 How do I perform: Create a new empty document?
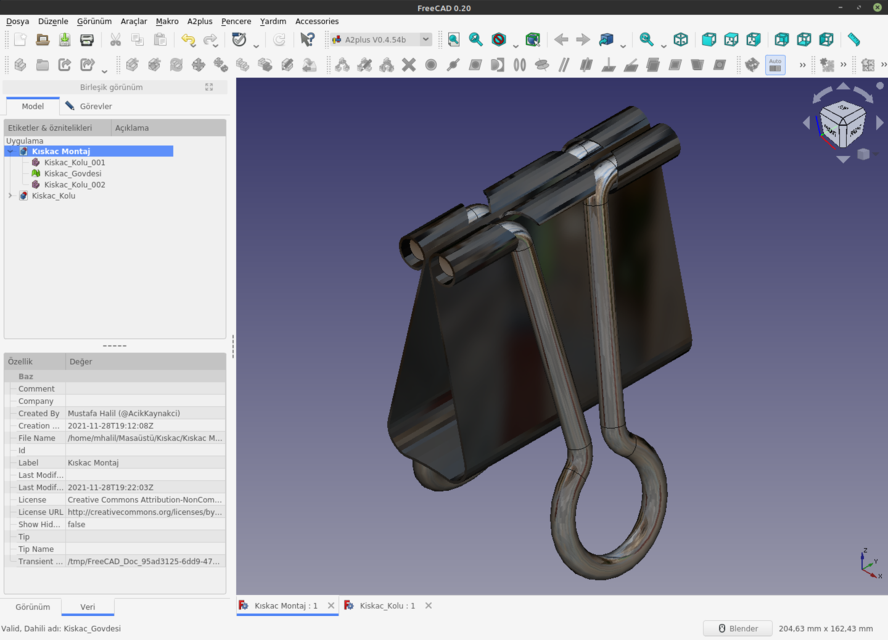20,40
